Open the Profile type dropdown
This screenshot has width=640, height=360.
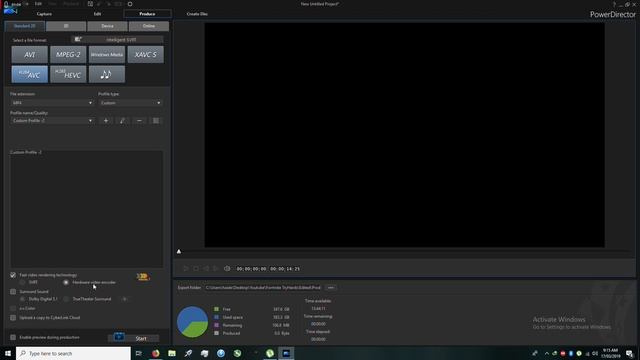131,103
